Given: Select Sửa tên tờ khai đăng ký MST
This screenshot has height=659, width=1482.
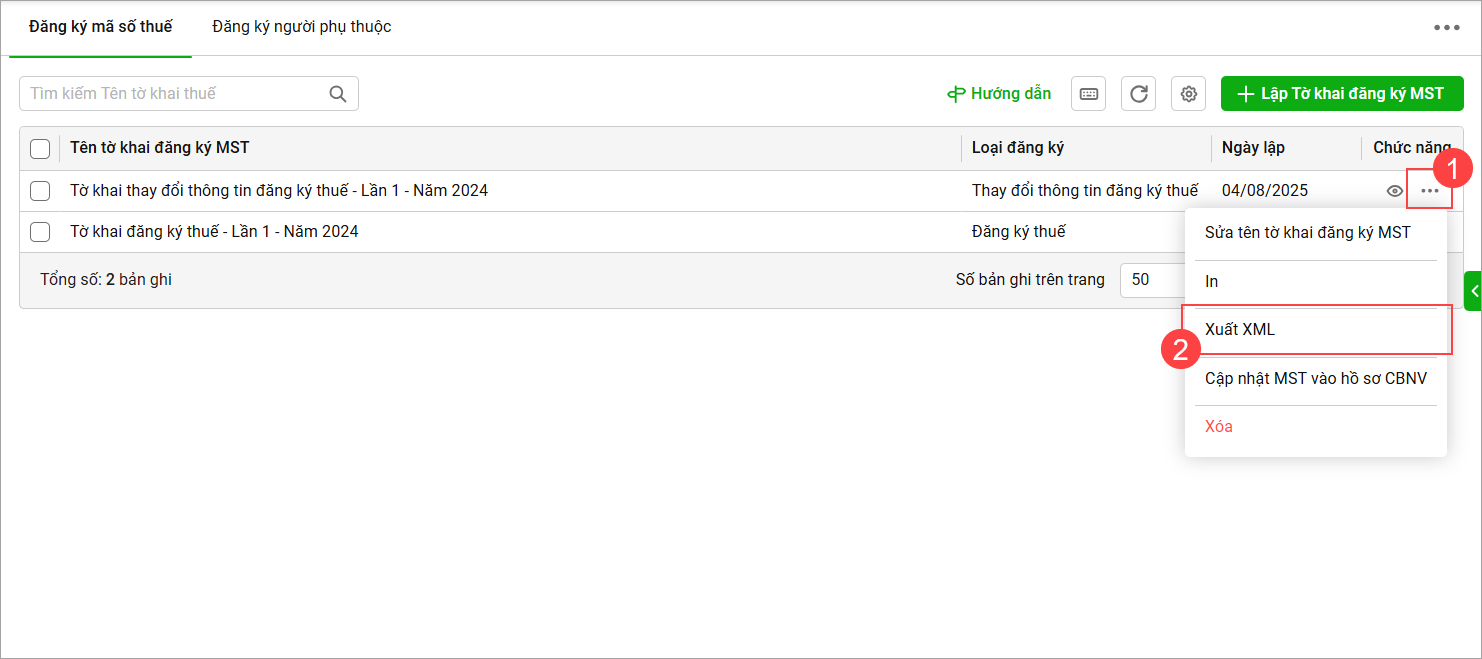Looking at the screenshot, I should coord(1307,233).
